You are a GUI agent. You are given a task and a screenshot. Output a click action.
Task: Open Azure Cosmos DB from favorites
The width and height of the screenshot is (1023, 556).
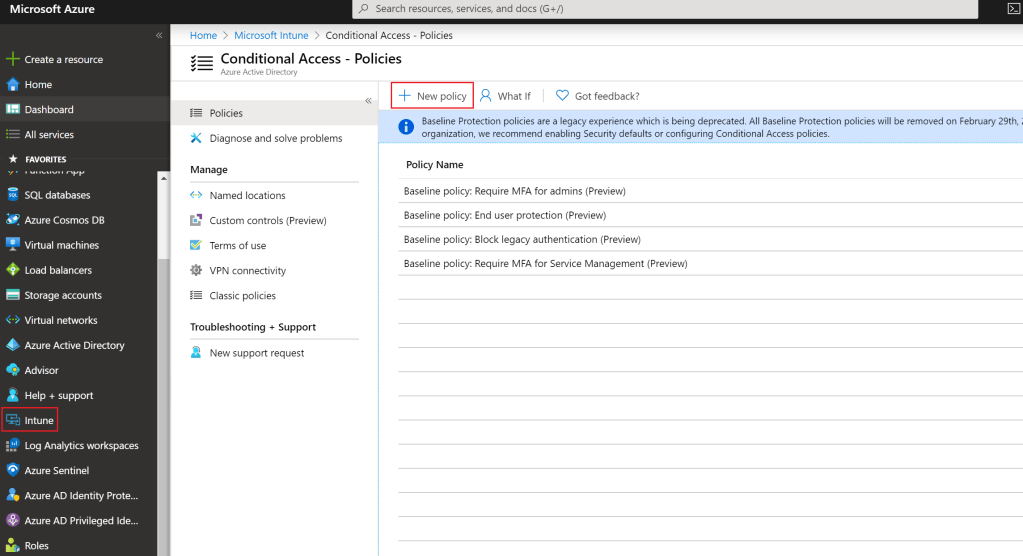click(64, 220)
